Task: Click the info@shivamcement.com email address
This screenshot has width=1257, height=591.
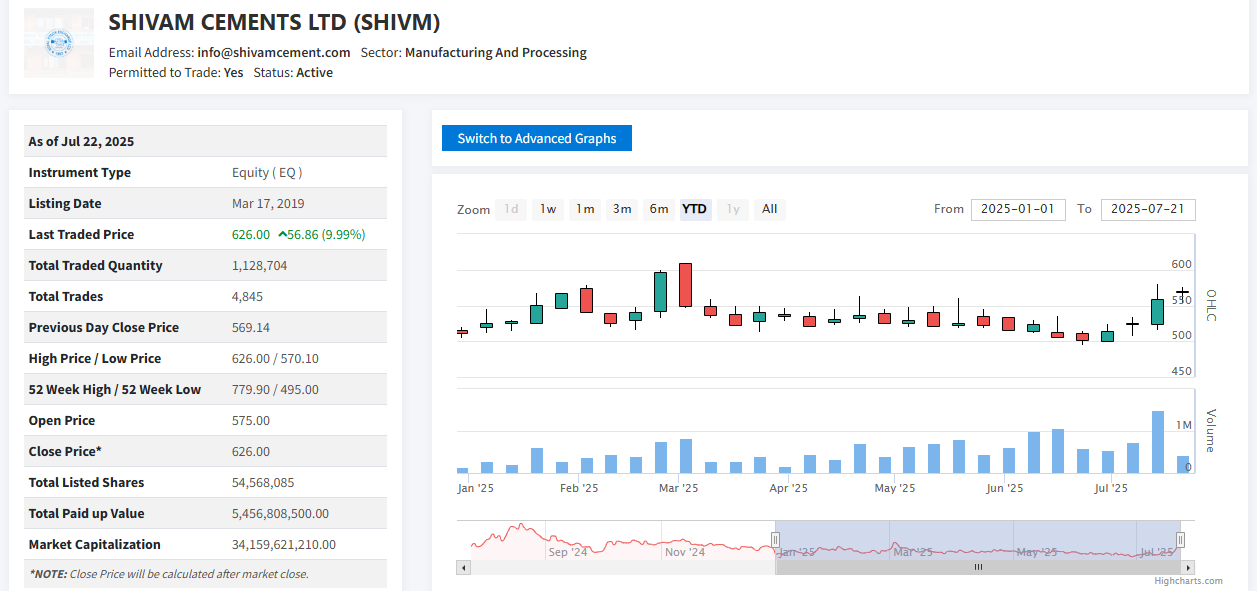Action: point(274,52)
